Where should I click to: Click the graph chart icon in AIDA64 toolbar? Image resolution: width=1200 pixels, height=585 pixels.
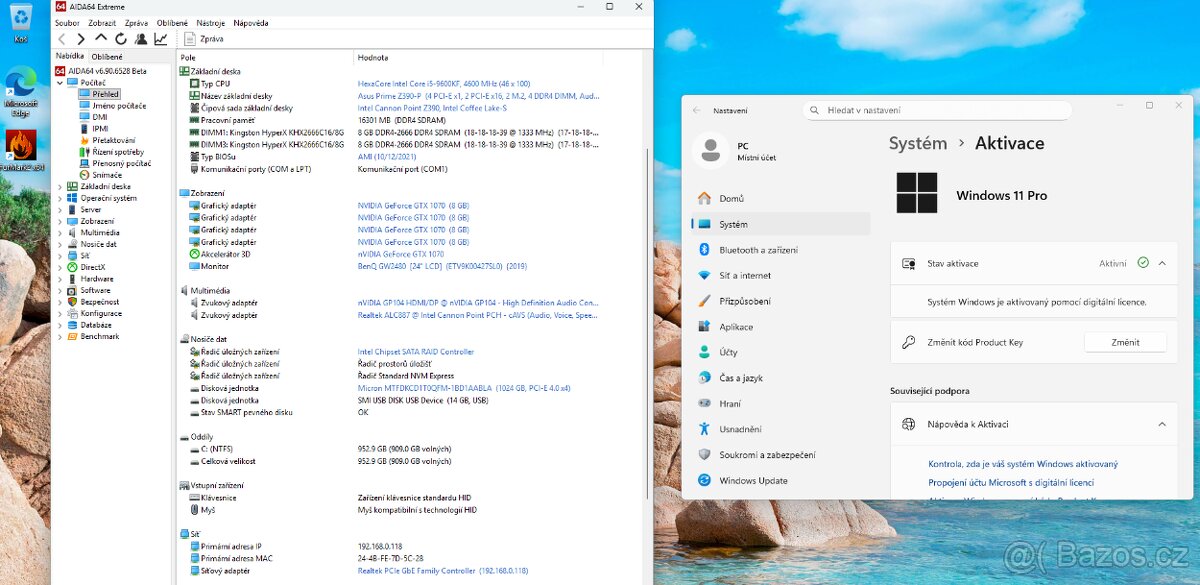(160, 39)
